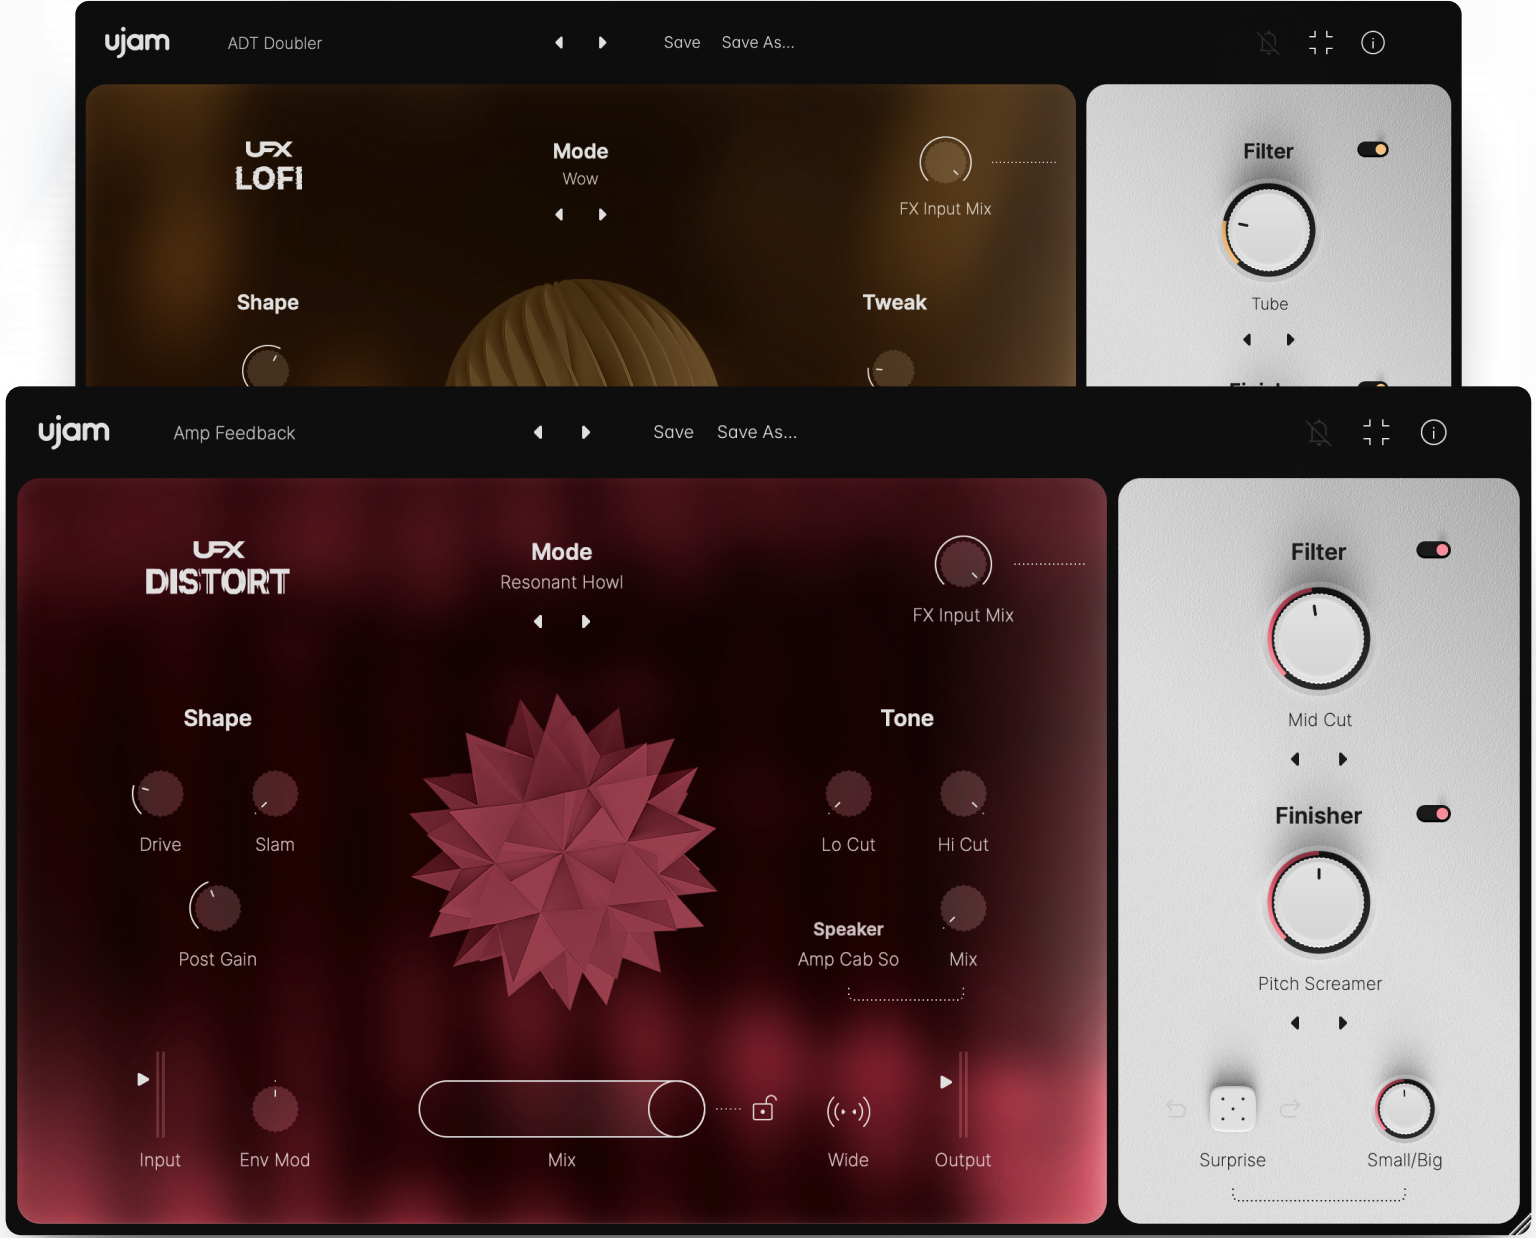Click the redo arrow near Small/Big knob
Image resolution: width=1536 pixels, height=1238 pixels.
pyautogui.click(x=1290, y=1108)
